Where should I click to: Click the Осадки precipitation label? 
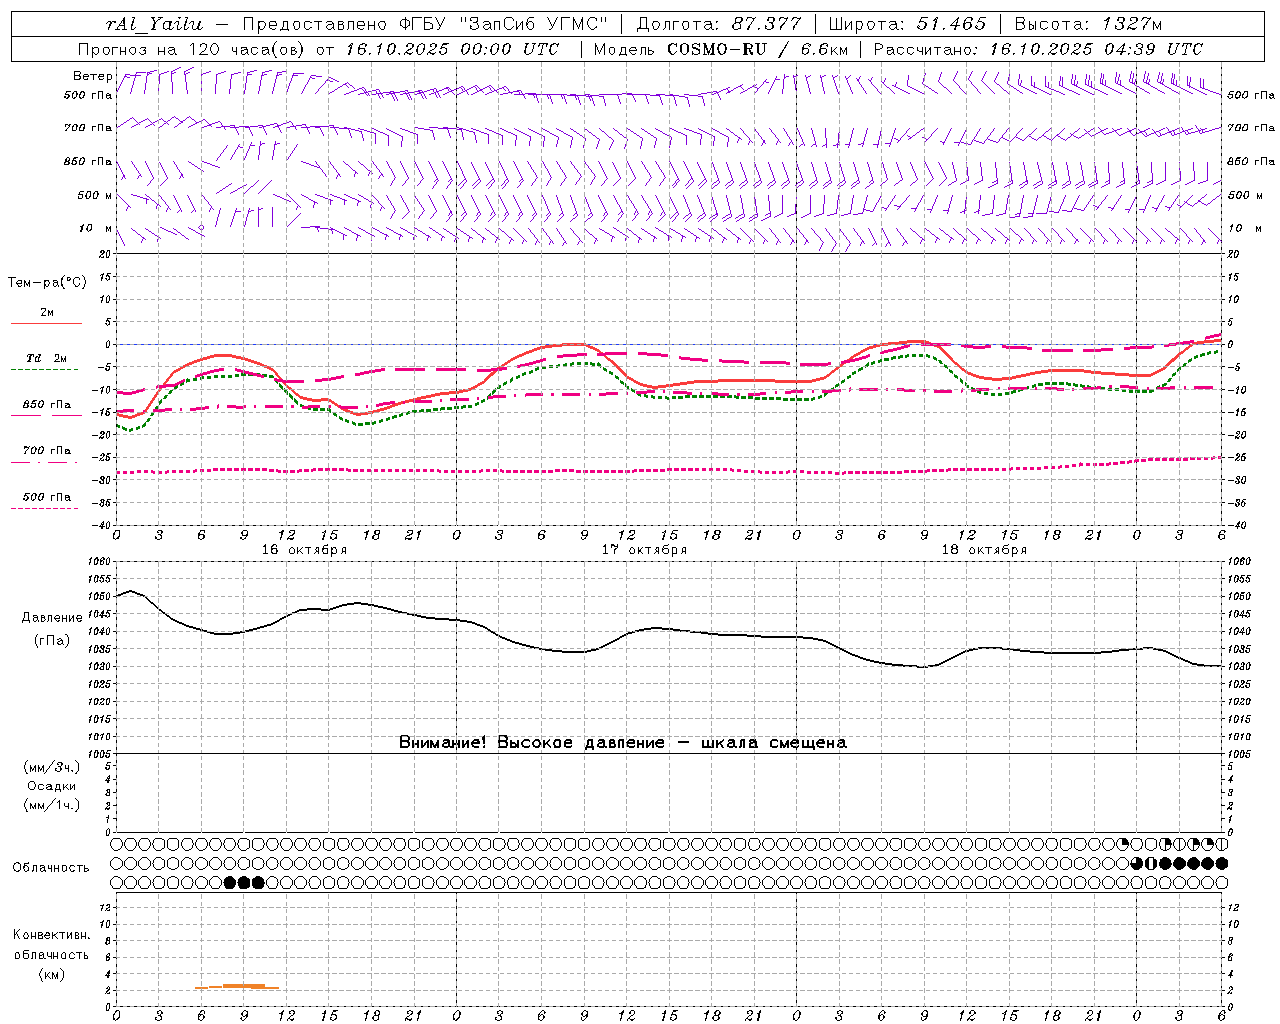pos(51,786)
